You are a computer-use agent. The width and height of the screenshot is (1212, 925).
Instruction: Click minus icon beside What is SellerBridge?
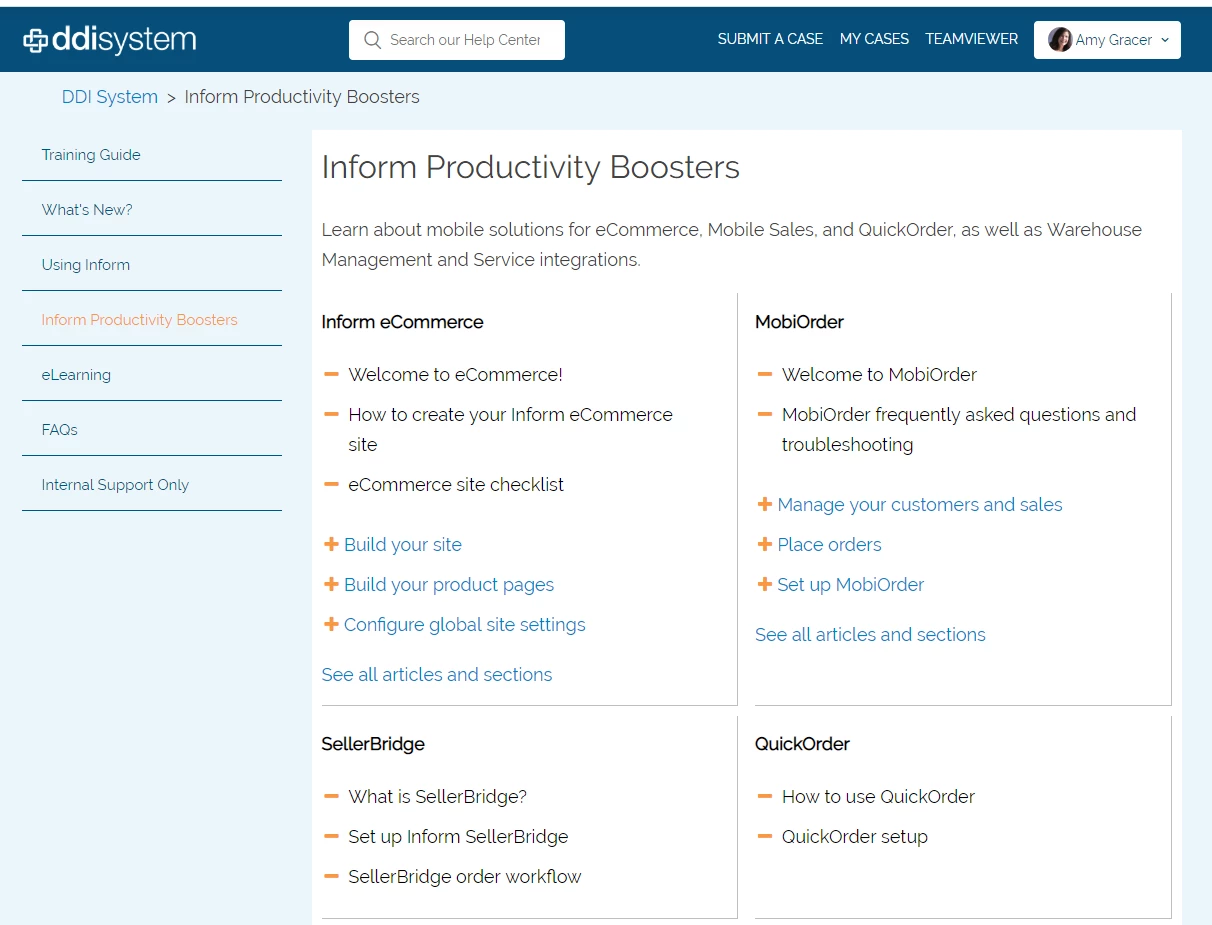point(331,796)
